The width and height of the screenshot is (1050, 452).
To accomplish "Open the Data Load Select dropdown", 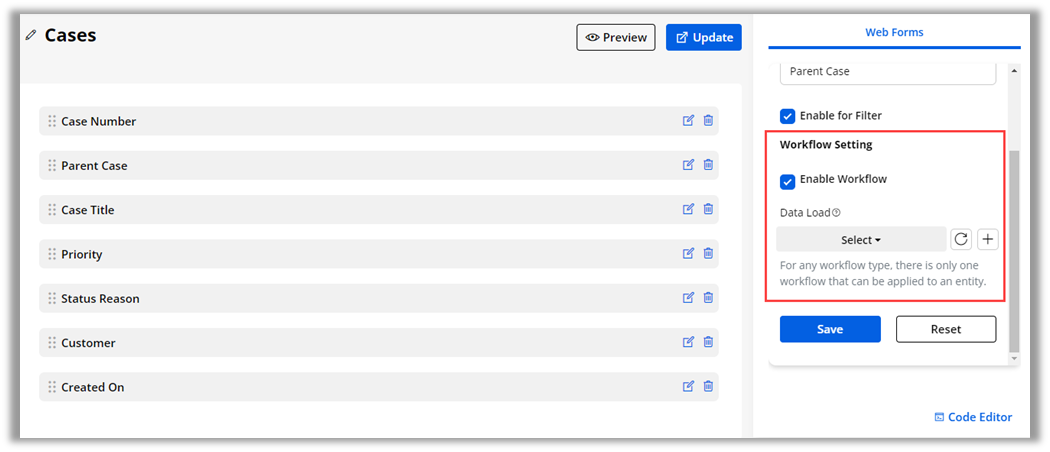I will click(x=861, y=240).
